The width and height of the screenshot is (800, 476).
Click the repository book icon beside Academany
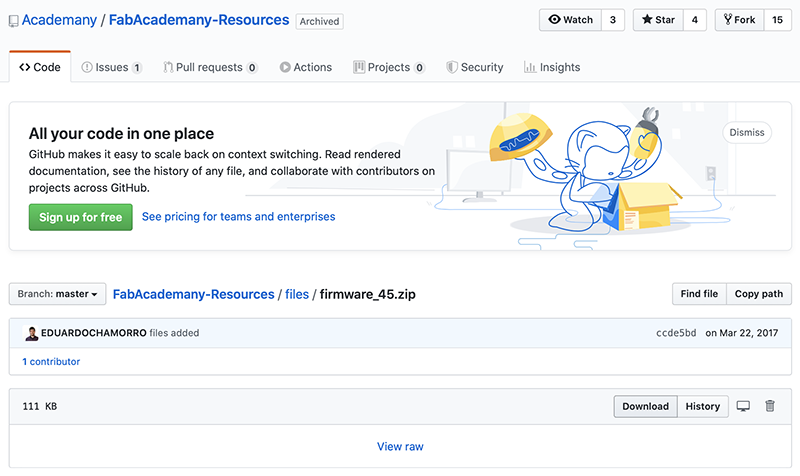pyautogui.click(x=14, y=21)
